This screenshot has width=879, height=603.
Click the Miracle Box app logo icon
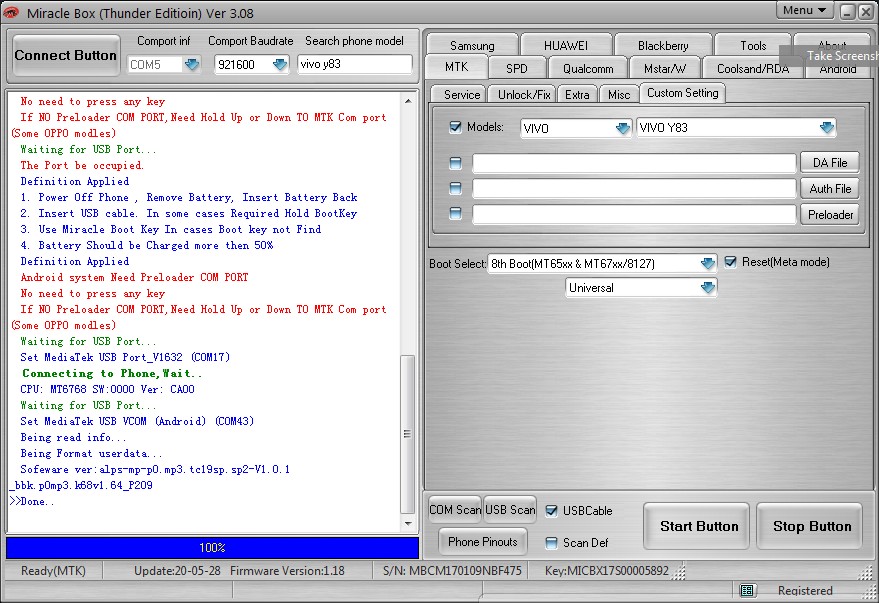point(11,12)
